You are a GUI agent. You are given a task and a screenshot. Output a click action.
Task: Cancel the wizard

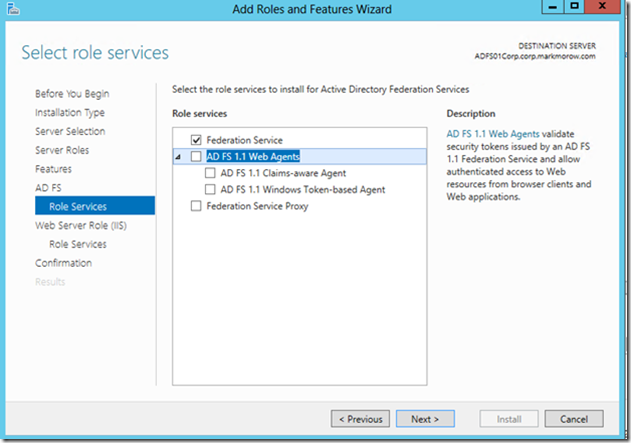[x=574, y=419]
